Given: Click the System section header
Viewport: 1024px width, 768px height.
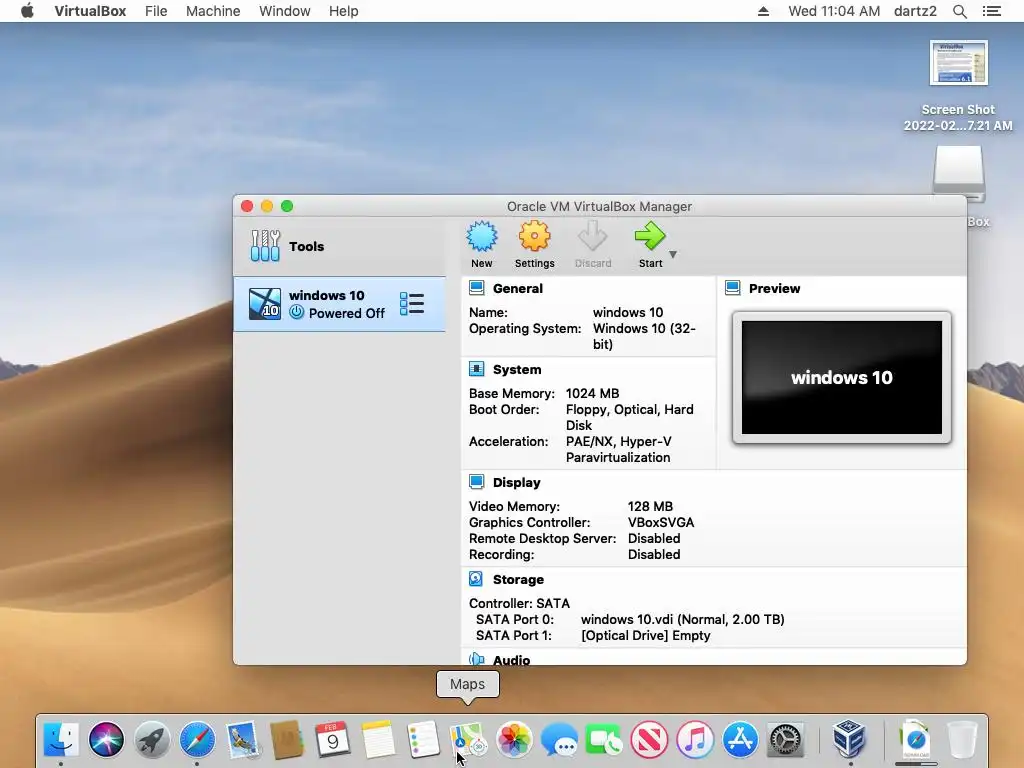Looking at the screenshot, I should pyautogui.click(x=517, y=370).
